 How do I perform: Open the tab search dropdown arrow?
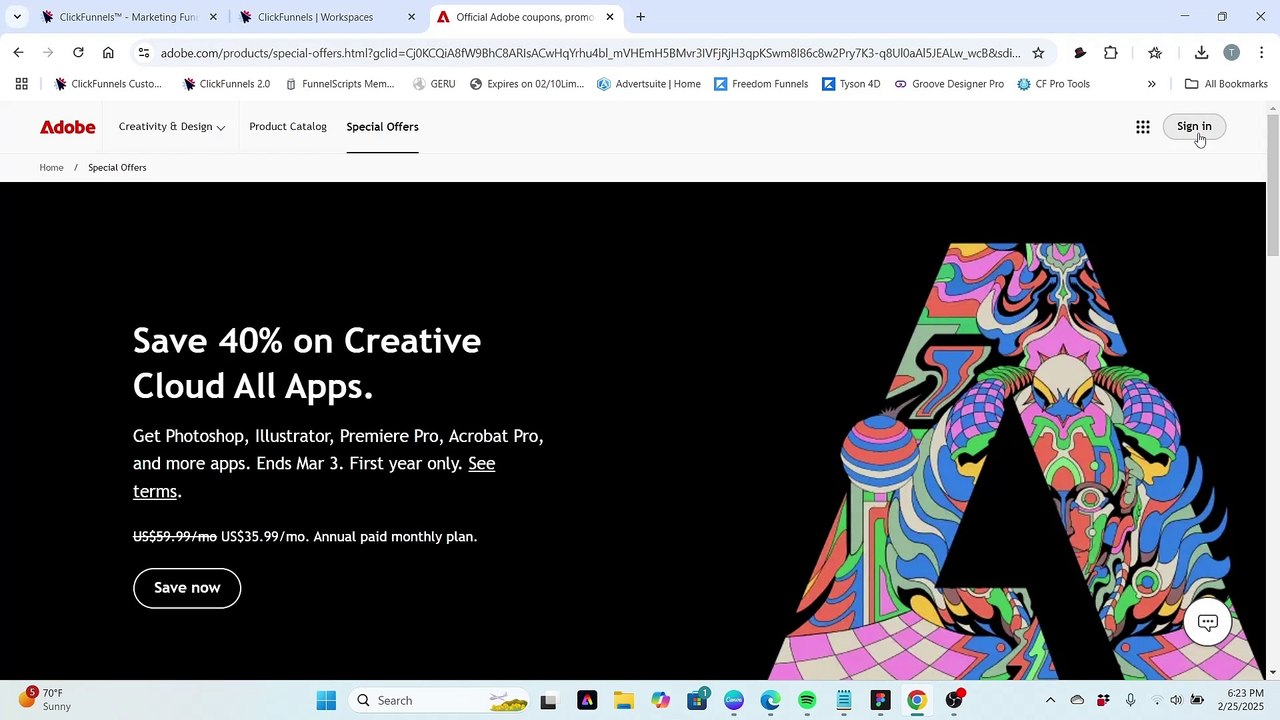coord(17,17)
